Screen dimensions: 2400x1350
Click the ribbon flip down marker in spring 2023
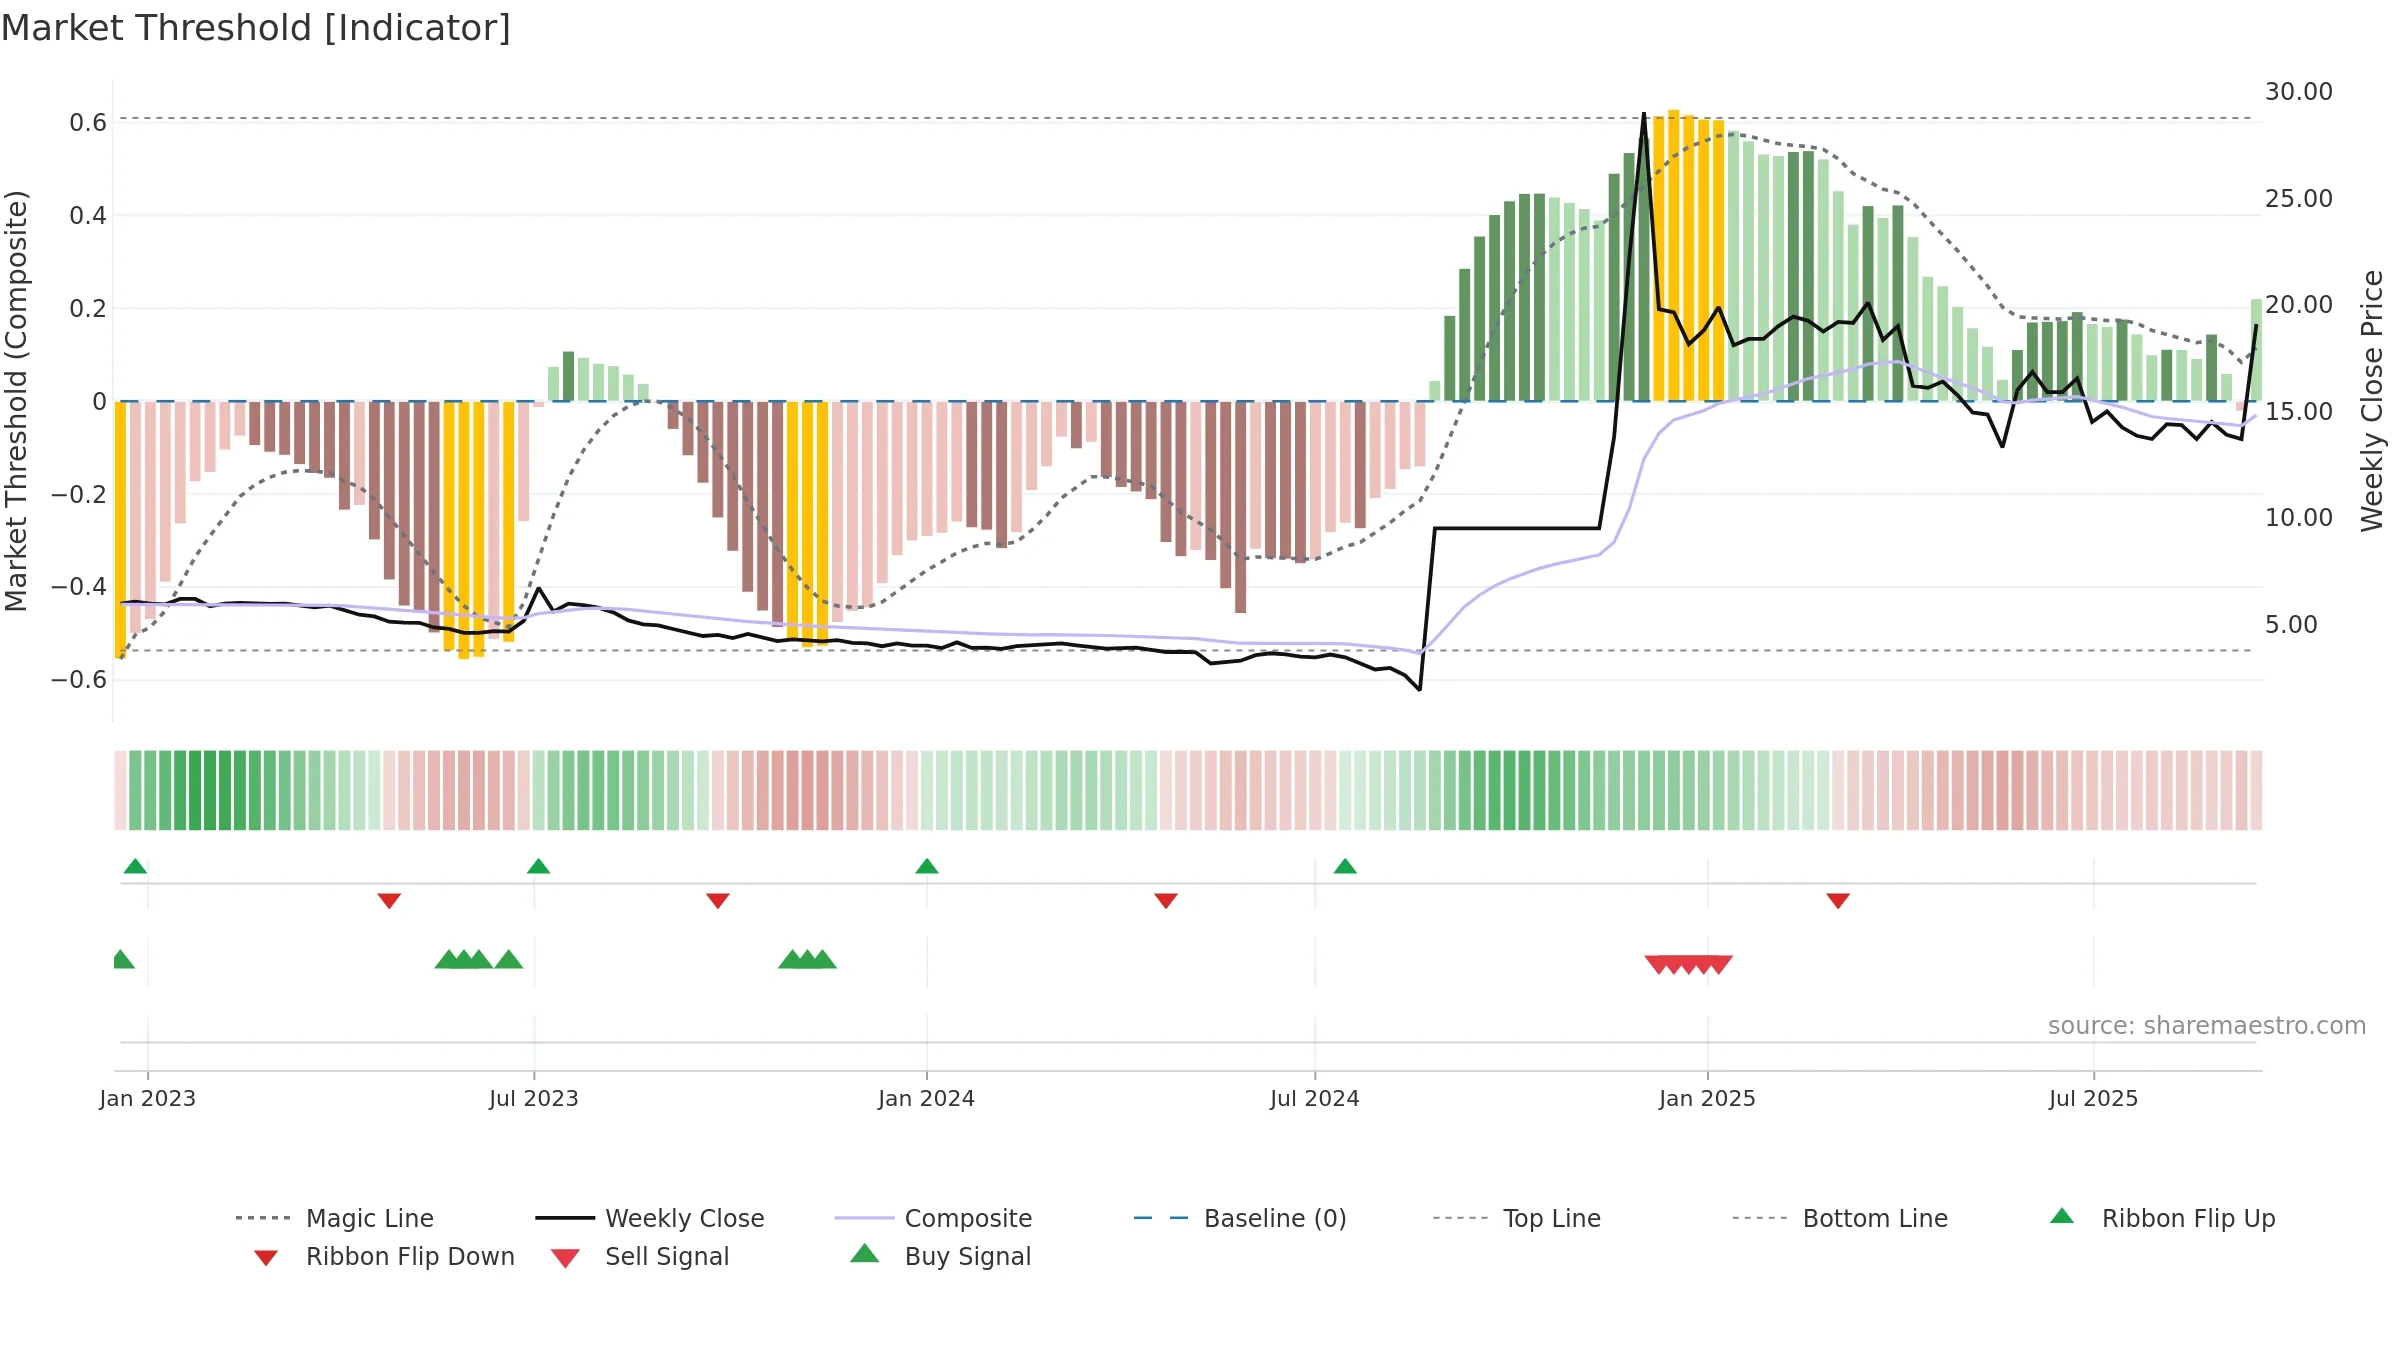point(389,901)
